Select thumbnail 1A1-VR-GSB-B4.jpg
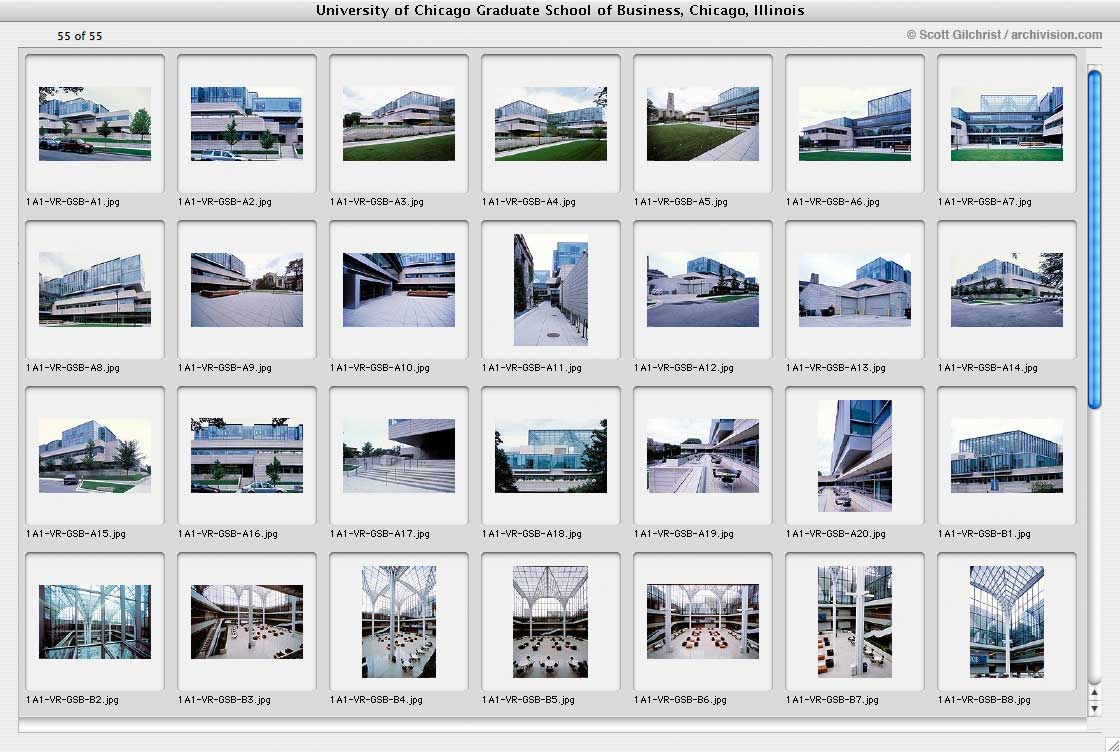1120x752 pixels. click(399, 622)
